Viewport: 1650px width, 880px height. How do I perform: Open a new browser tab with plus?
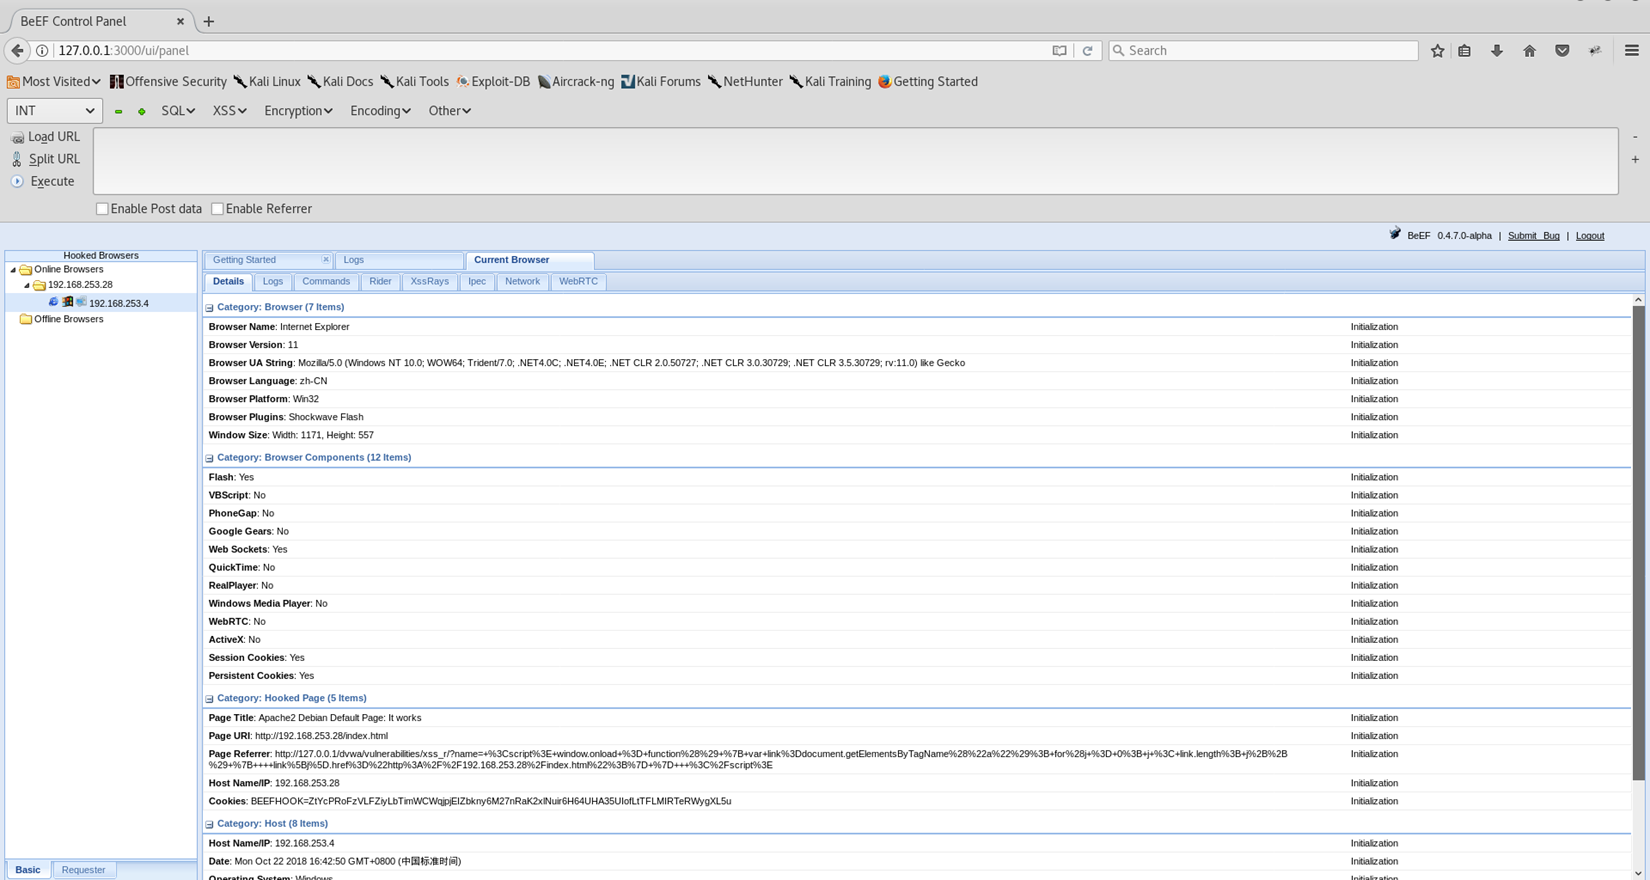tap(208, 21)
